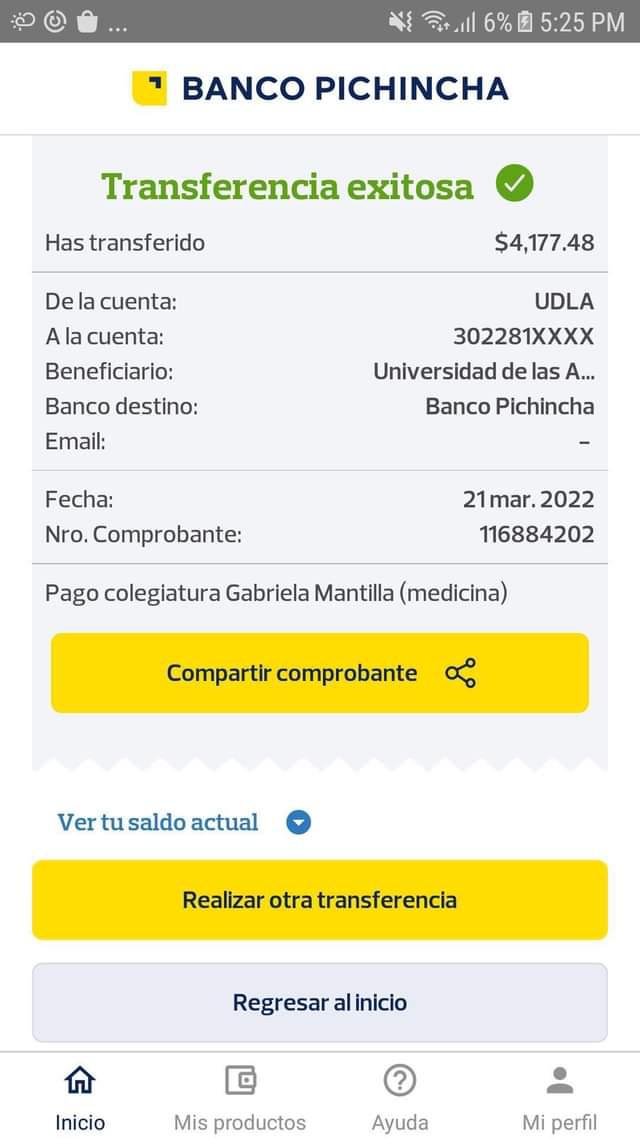The image size is (640, 1138).
Task: Tap the Mi perfil person icon
Action: point(560,1080)
